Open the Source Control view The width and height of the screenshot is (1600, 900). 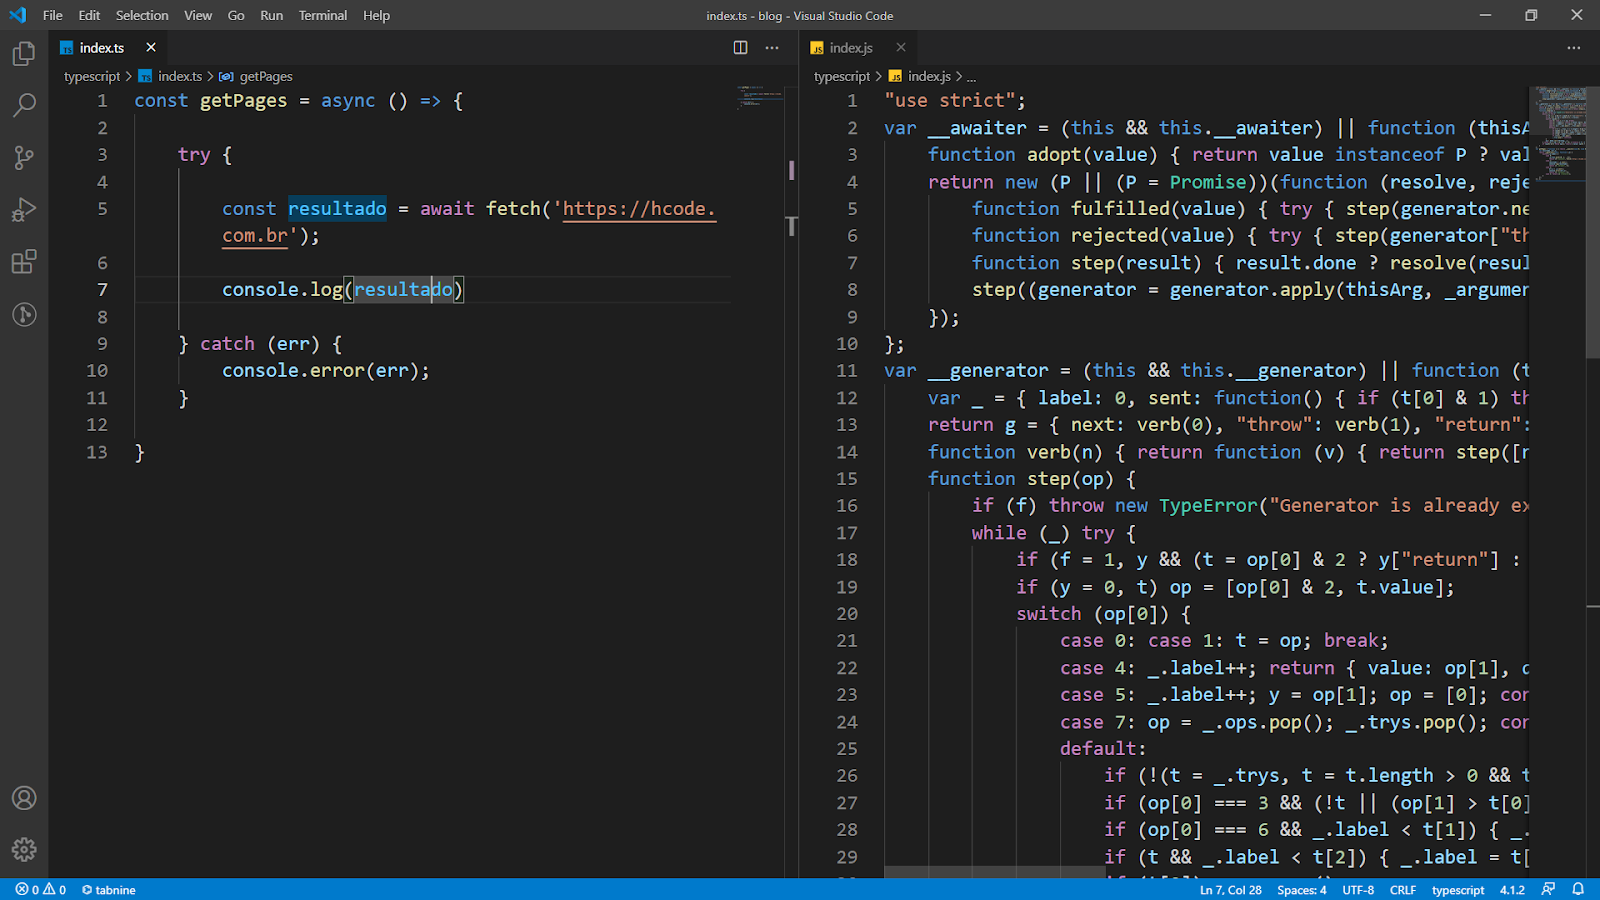(24, 157)
